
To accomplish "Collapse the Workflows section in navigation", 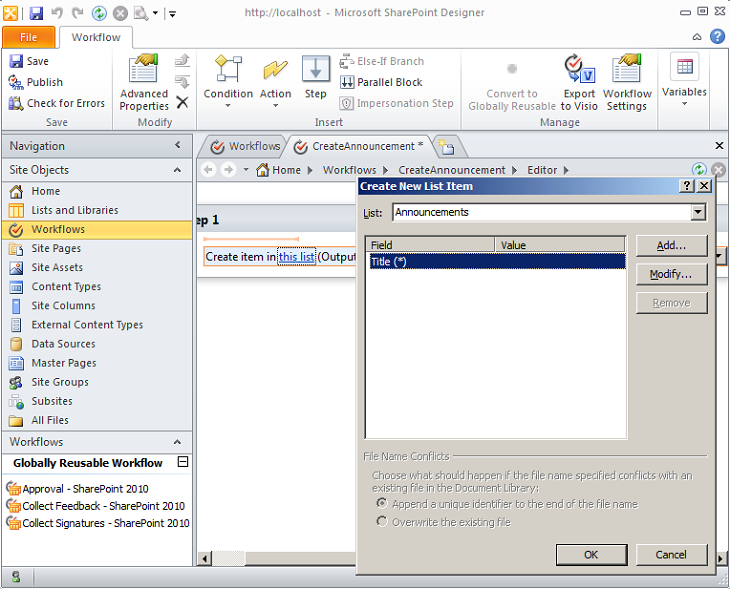I will pyautogui.click(x=177, y=442).
